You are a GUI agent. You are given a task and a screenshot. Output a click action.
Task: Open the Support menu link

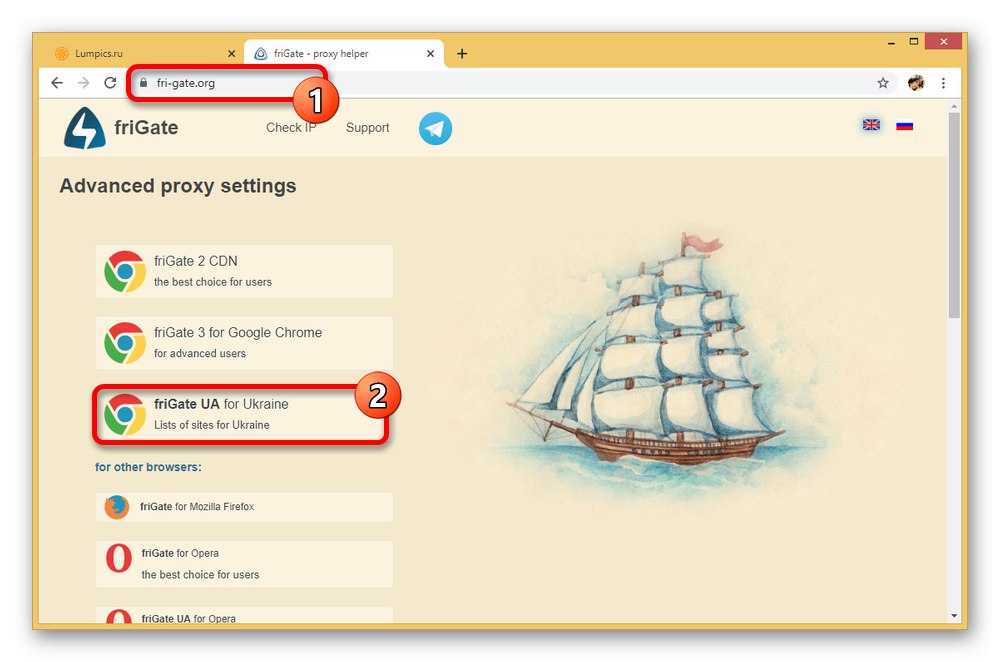tap(367, 128)
